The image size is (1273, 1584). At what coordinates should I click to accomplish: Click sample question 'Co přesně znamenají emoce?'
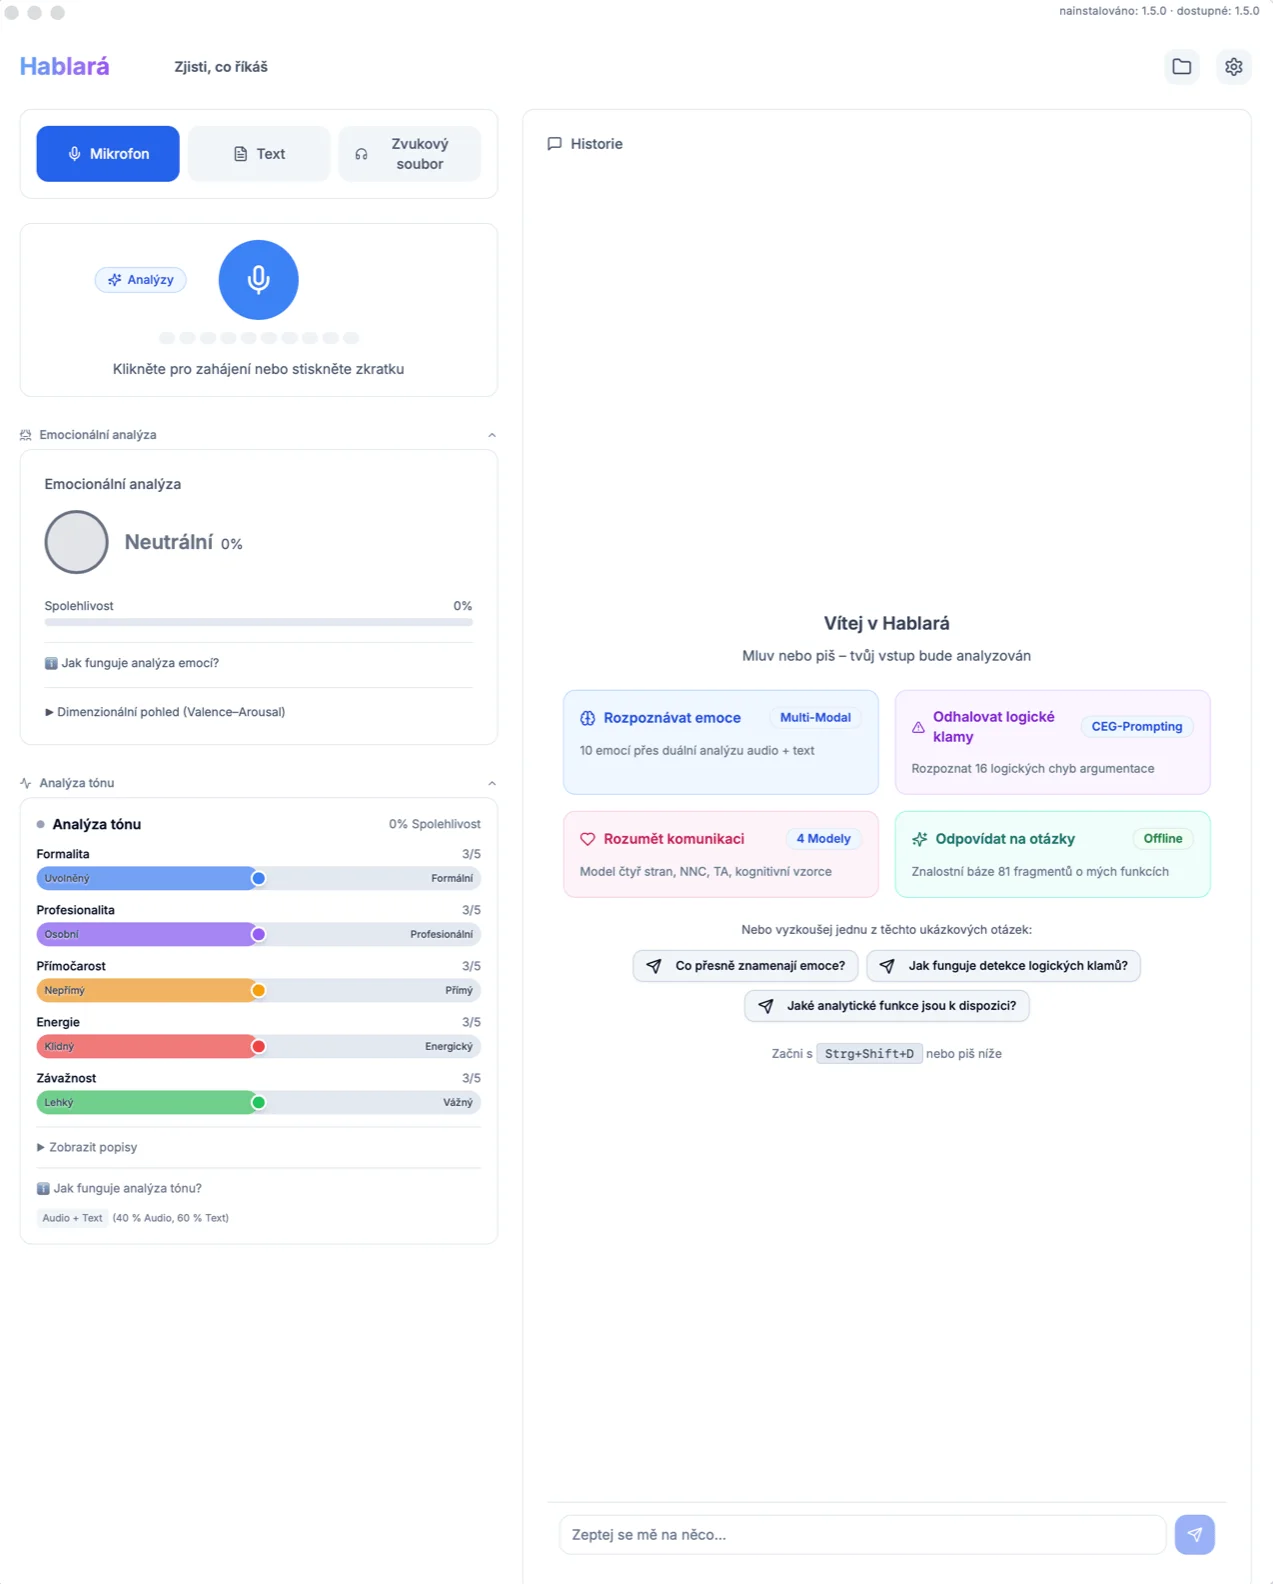(745, 966)
